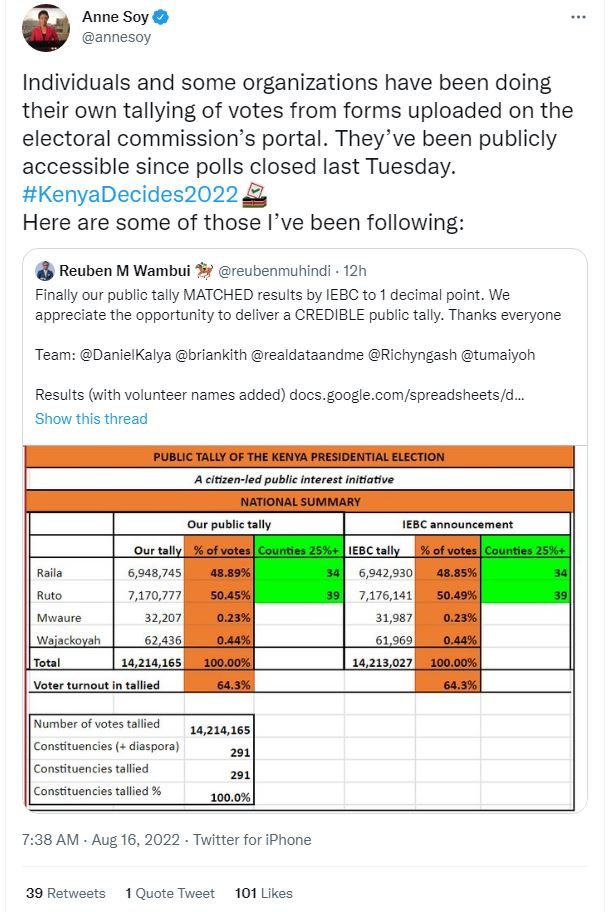View the 101 Likes list
The height and width of the screenshot is (912, 608).
click(264, 892)
